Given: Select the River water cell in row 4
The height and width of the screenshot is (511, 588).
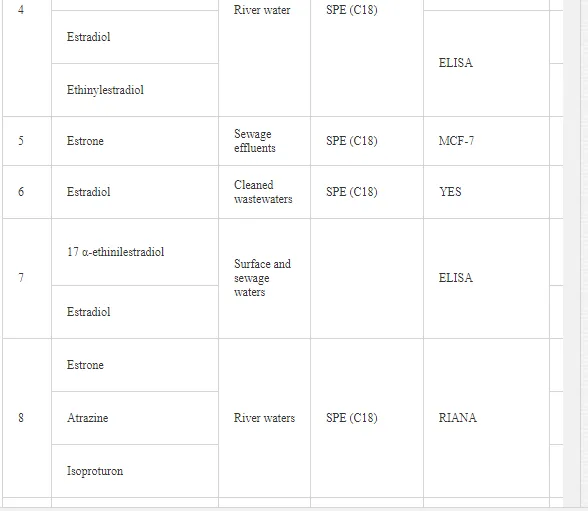Looking at the screenshot, I should (264, 58).
